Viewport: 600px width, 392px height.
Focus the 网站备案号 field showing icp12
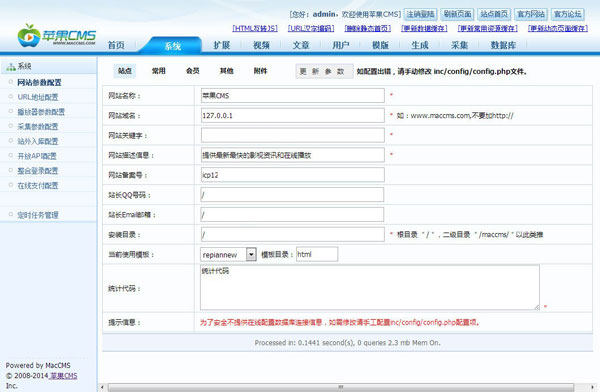tap(293, 175)
